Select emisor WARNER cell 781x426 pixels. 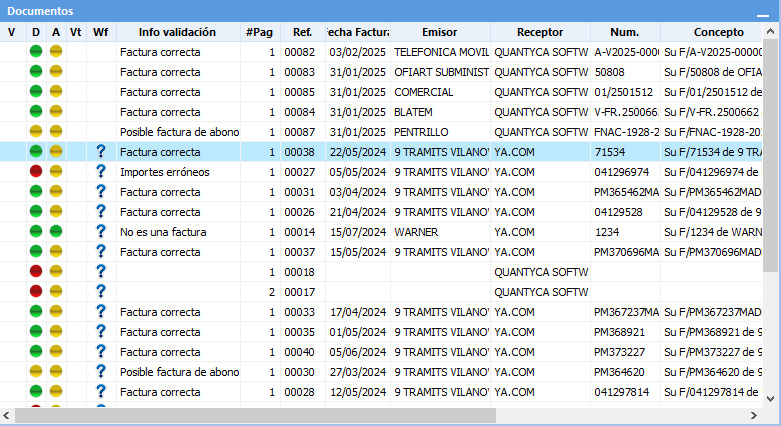440,232
